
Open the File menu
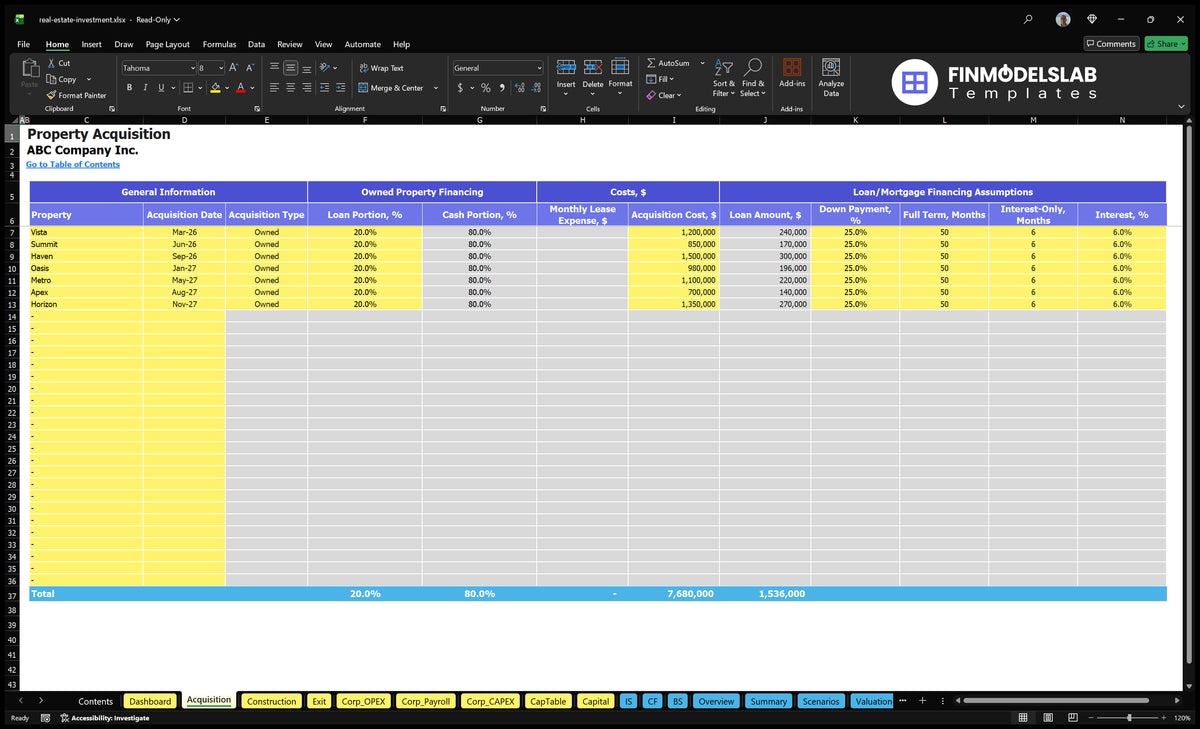point(23,44)
